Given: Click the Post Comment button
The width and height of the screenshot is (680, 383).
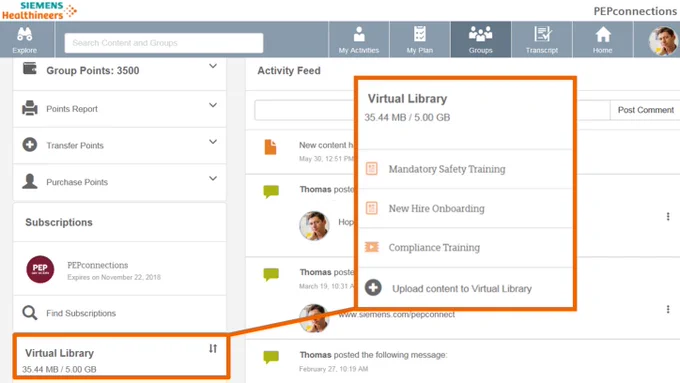Looking at the screenshot, I should 645,110.
